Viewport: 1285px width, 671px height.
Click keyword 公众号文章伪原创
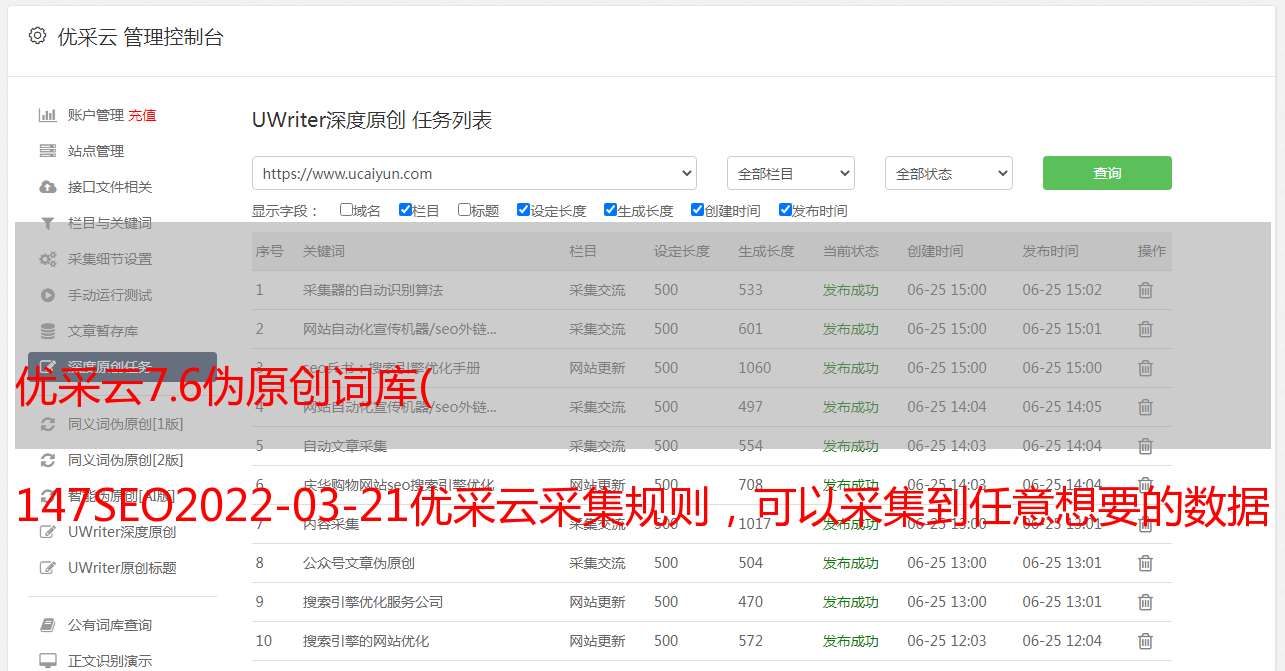pyautogui.click(x=359, y=563)
